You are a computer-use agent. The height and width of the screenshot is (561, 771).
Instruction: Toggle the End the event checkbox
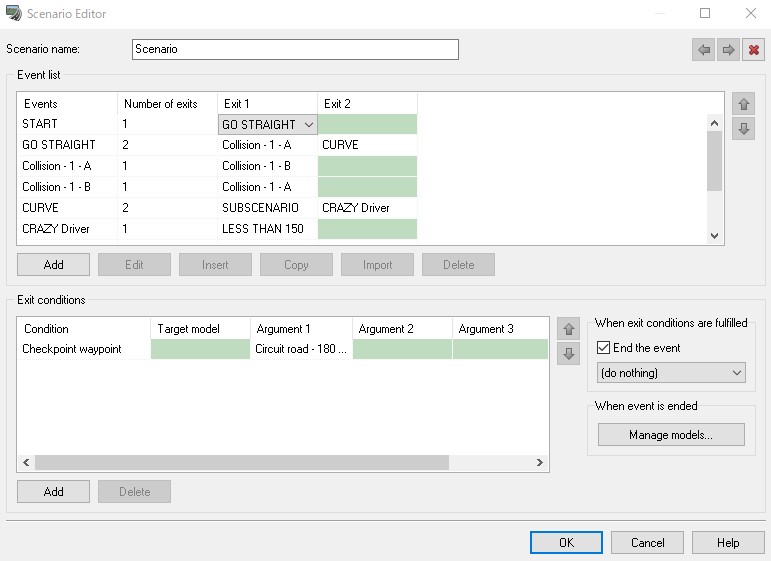pos(603,348)
